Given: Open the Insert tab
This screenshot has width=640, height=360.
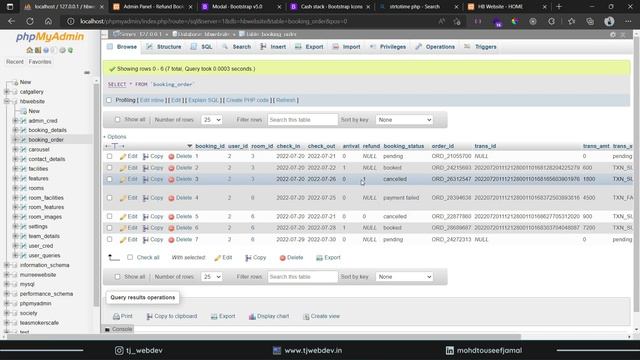Looking at the screenshot, I should point(273,47).
